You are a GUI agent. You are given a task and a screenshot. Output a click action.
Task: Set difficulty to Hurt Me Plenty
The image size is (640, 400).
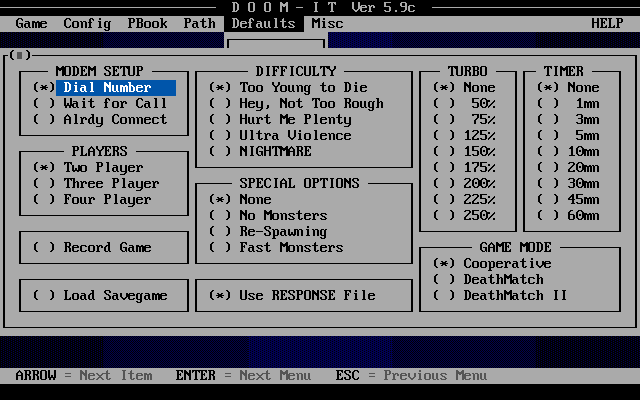click(280, 119)
